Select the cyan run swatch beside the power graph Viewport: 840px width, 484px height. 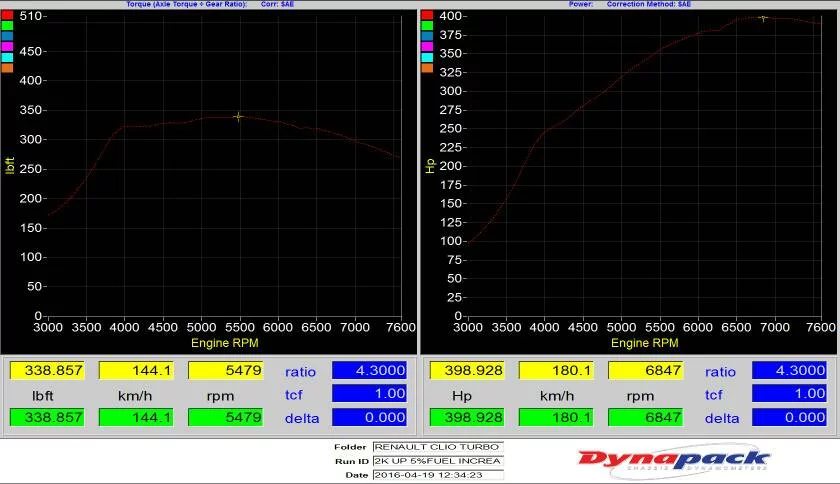[x=427, y=57]
